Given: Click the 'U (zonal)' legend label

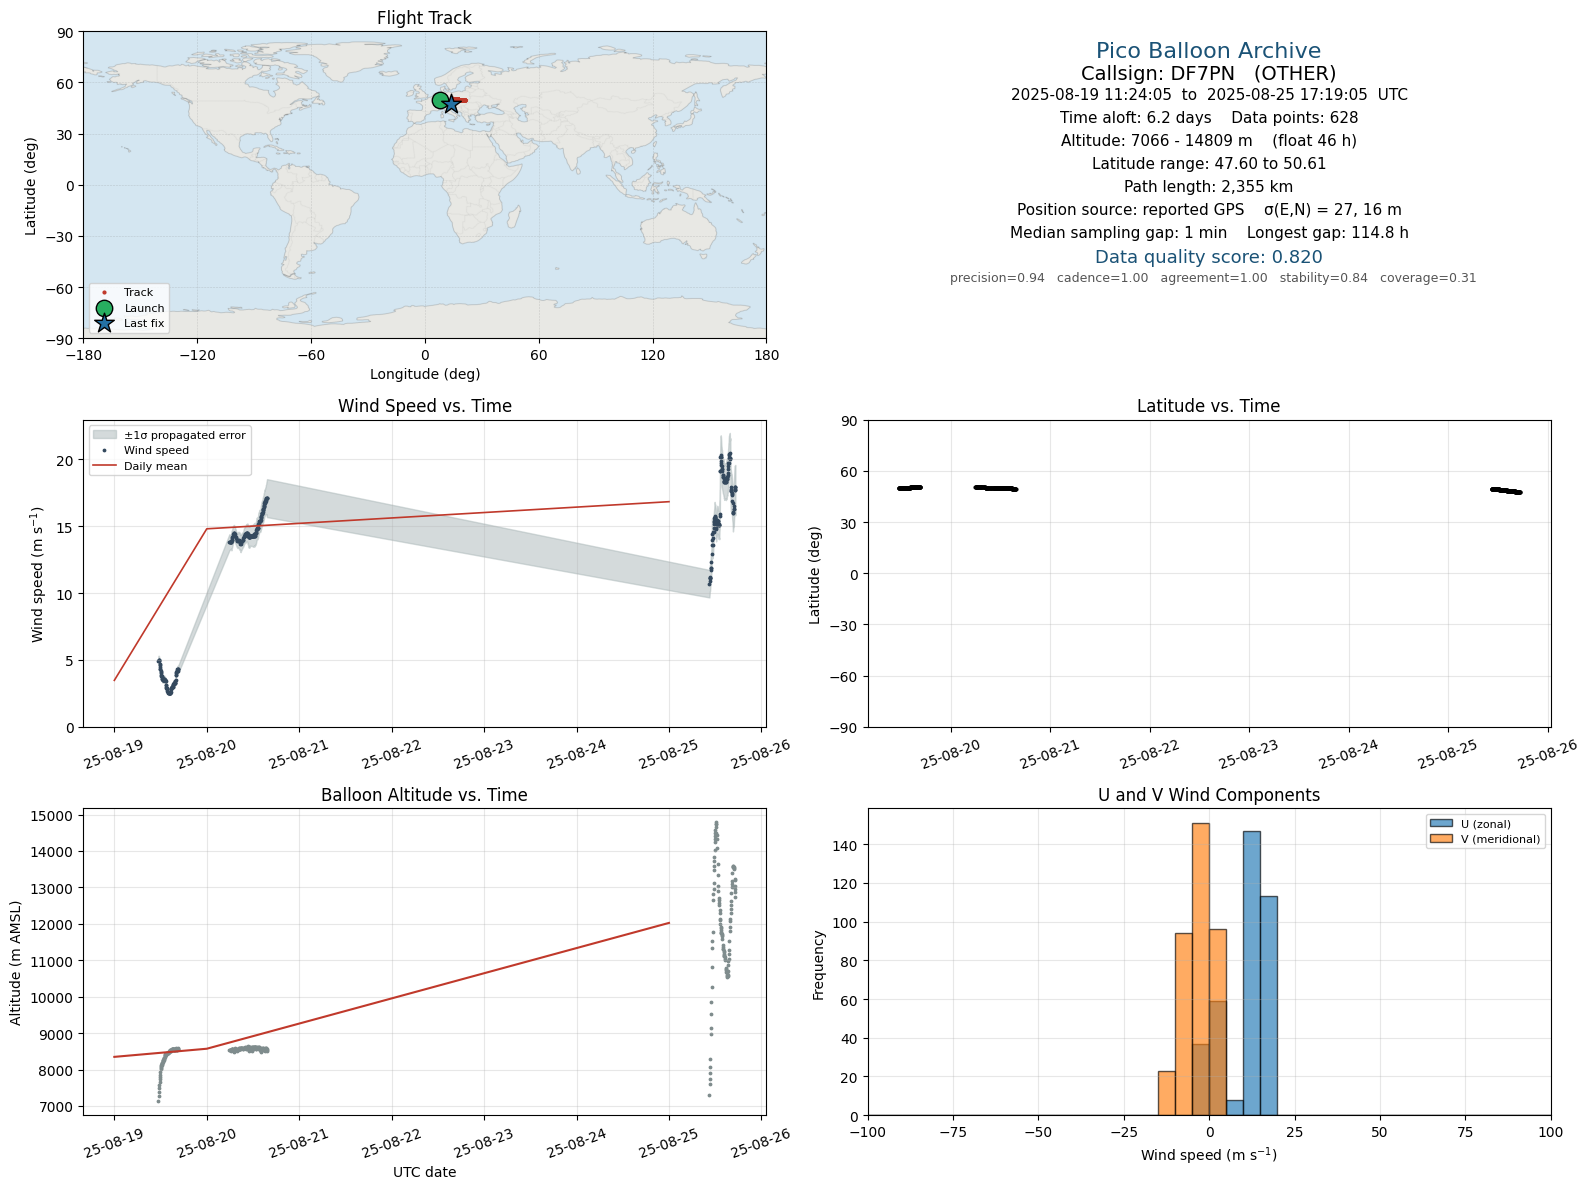Looking at the screenshot, I should (x=1486, y=824).
